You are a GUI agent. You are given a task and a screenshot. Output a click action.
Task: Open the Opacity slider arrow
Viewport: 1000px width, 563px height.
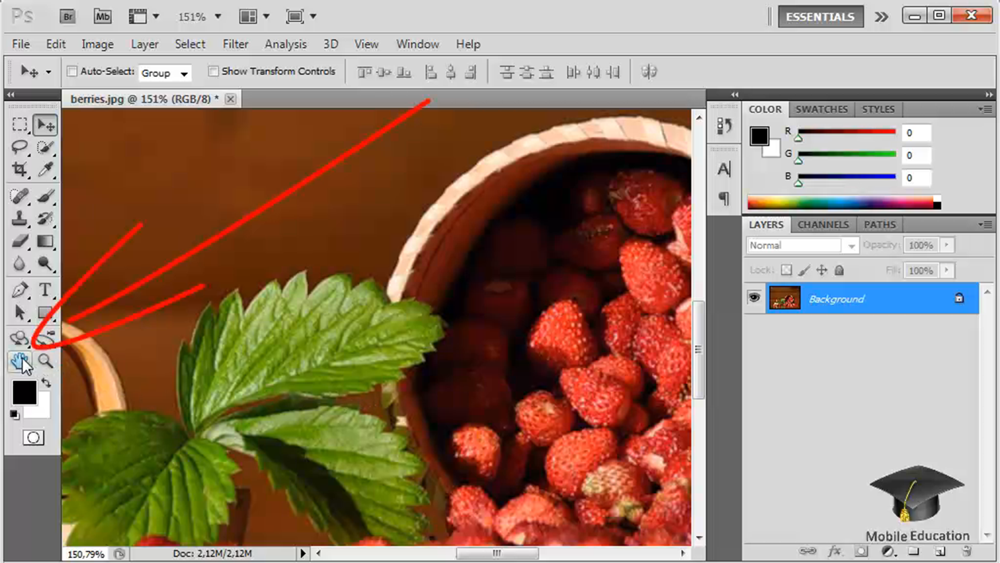(946, 245)
